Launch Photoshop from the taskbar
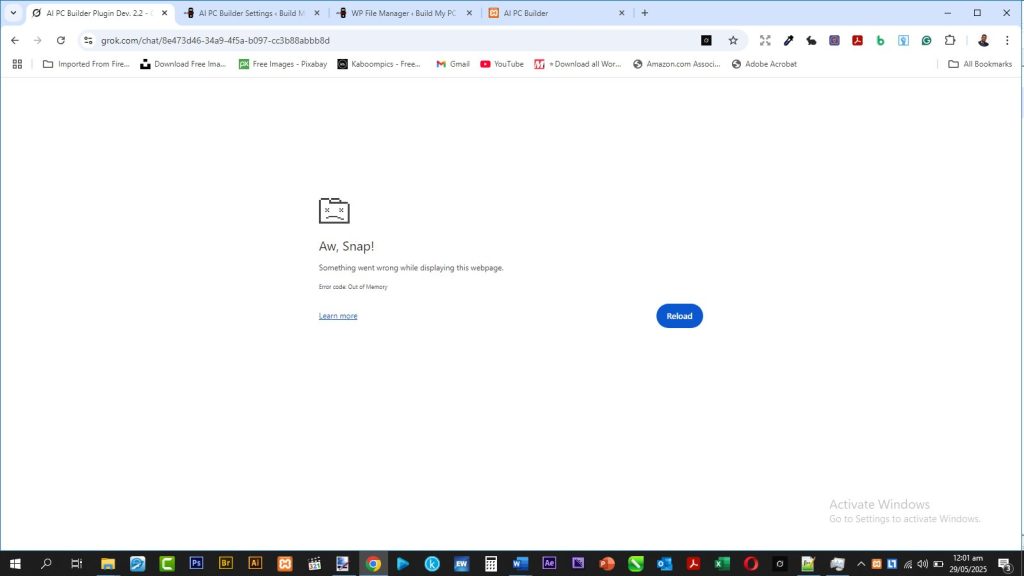This screenshot has height=576, width=1024. [196, 564]
